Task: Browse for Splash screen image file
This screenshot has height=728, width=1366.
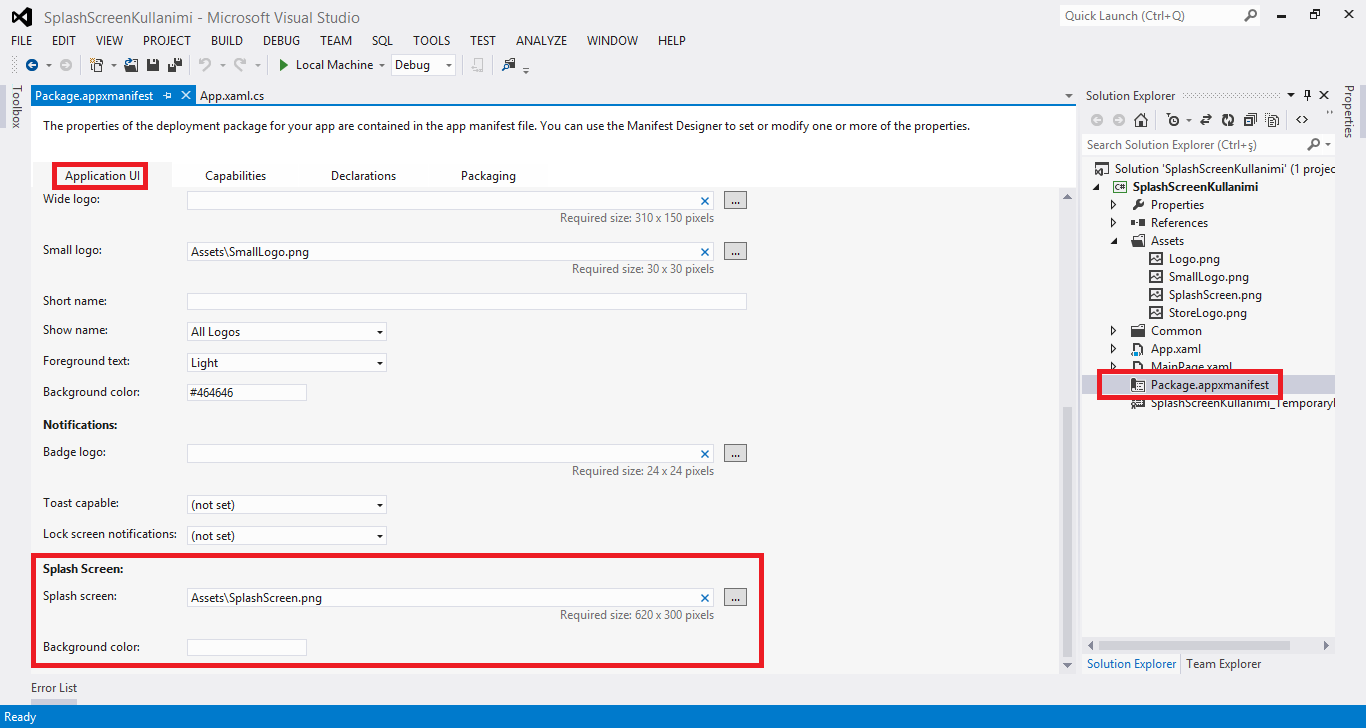Action: [x=735, y=598]
